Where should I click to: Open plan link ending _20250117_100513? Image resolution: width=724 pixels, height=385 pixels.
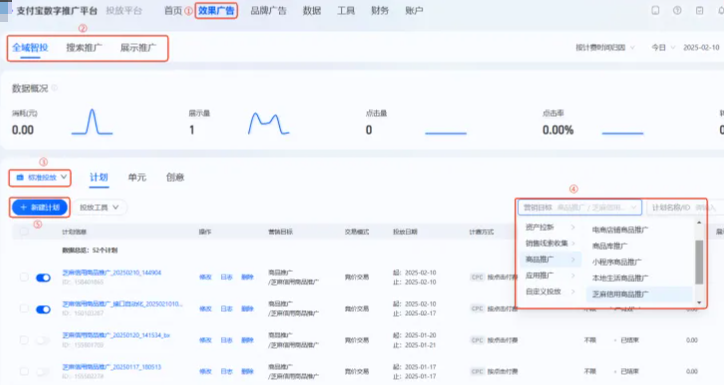[112, 367]
